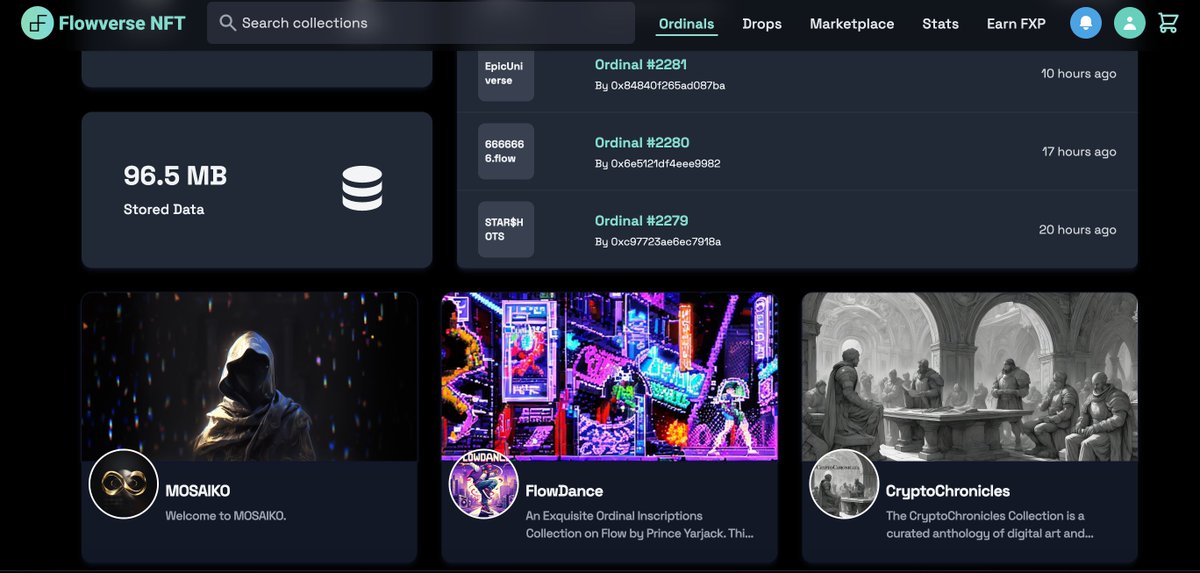
Task: Click the CryptoChronicles knights banner
Action: [969, 376]
